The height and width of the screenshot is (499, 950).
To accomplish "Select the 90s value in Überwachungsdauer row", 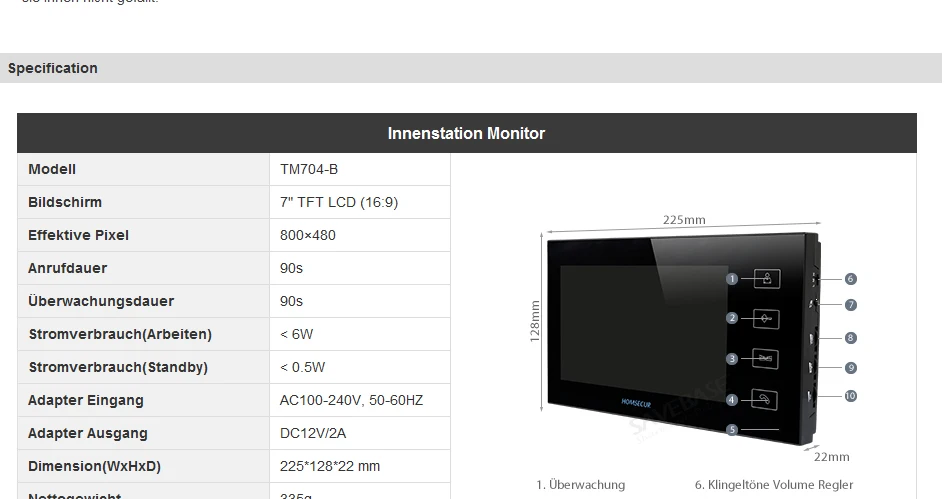I will click(291, 301).
